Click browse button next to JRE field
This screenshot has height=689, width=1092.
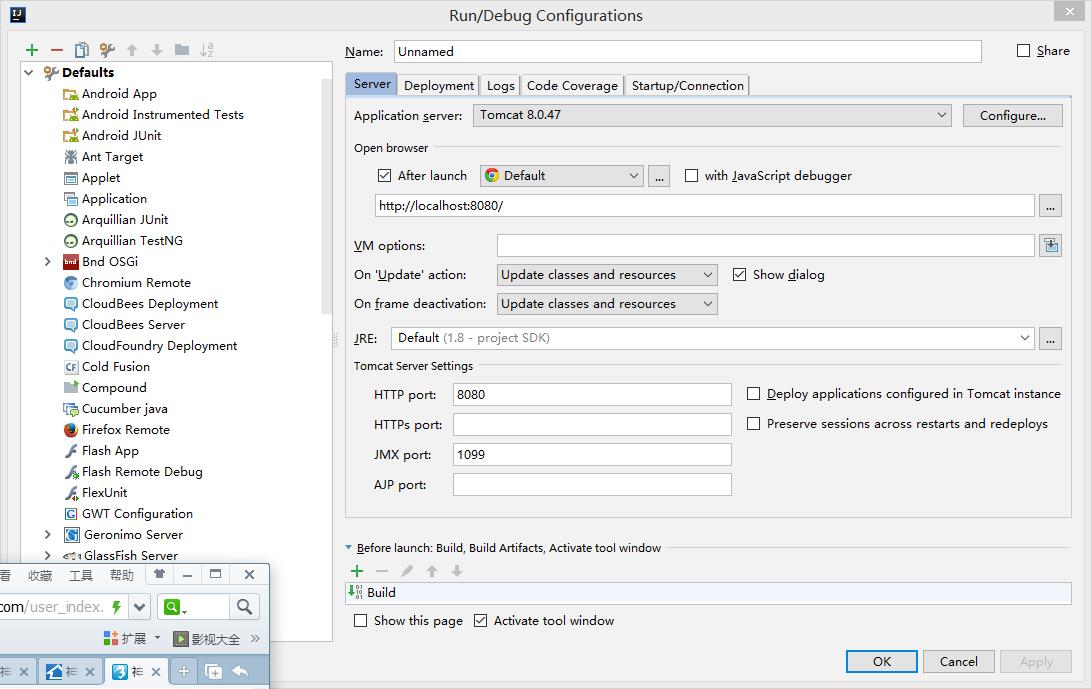[1050, 339]
